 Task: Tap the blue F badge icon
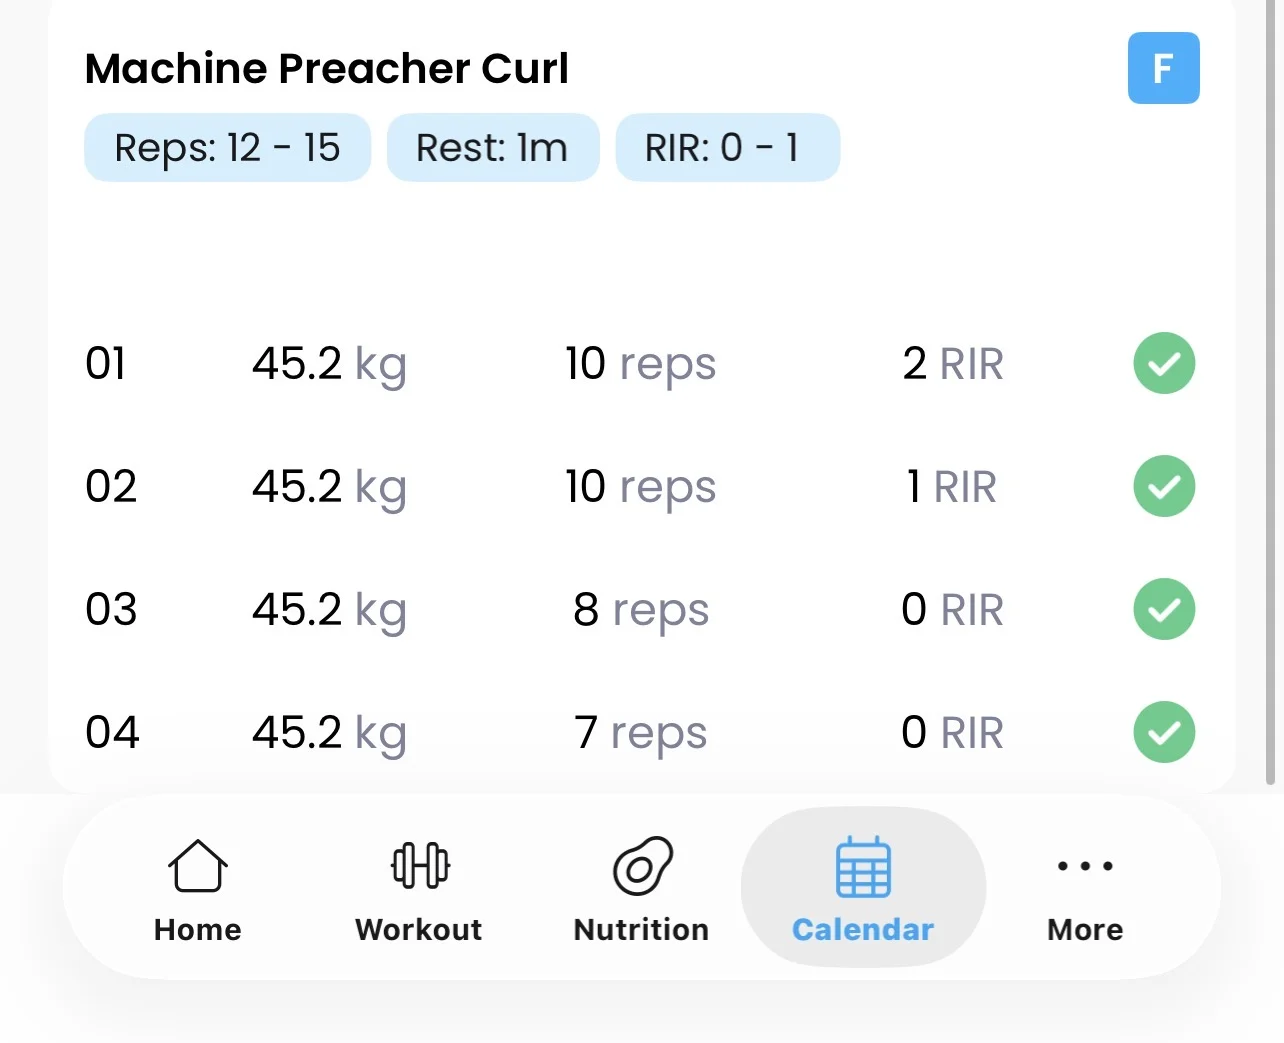click(x=1163, y=68)
